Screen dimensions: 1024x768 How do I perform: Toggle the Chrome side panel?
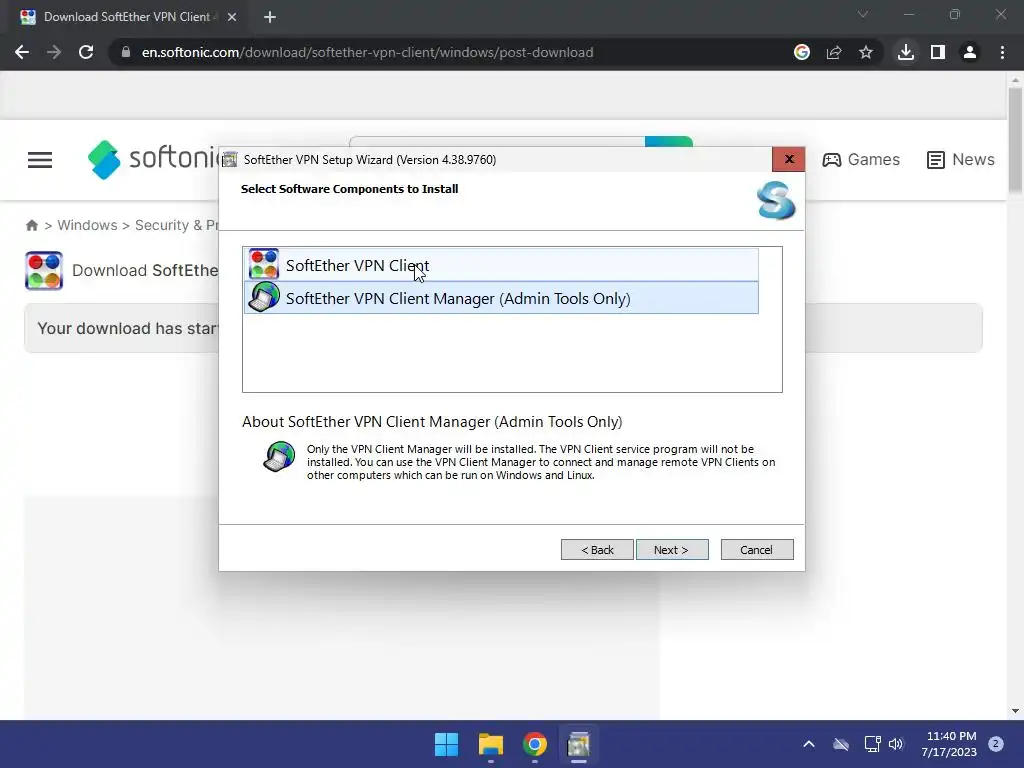click(938, 52)
